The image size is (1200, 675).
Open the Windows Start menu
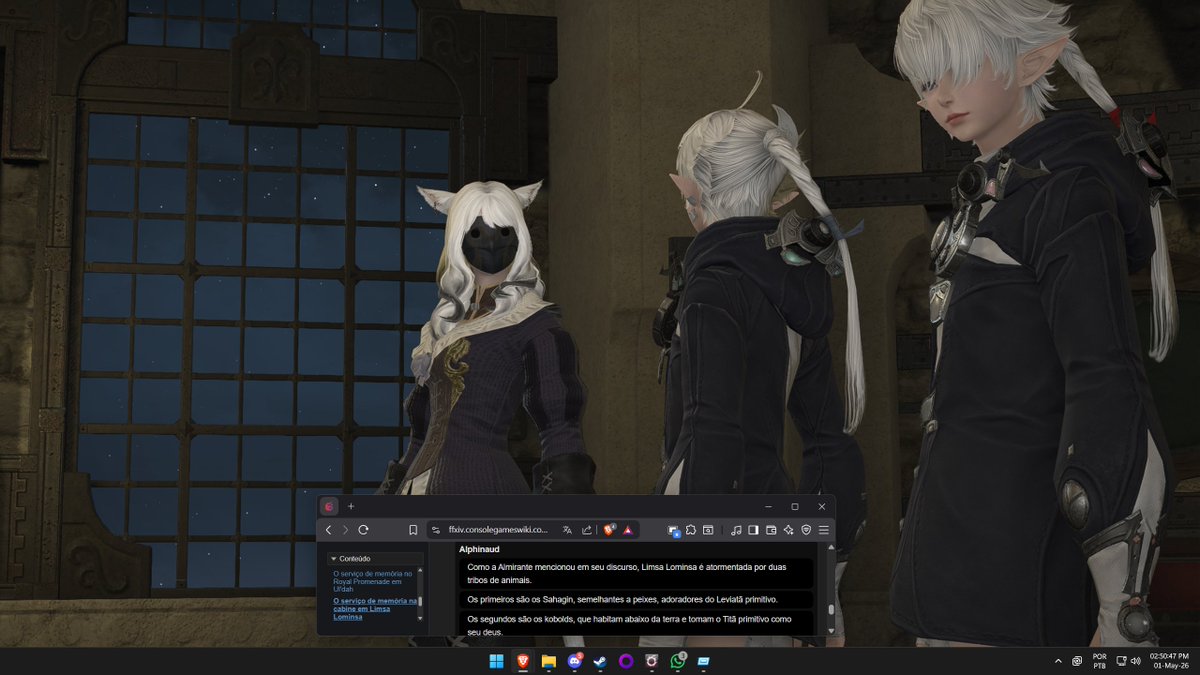(496, 661)
